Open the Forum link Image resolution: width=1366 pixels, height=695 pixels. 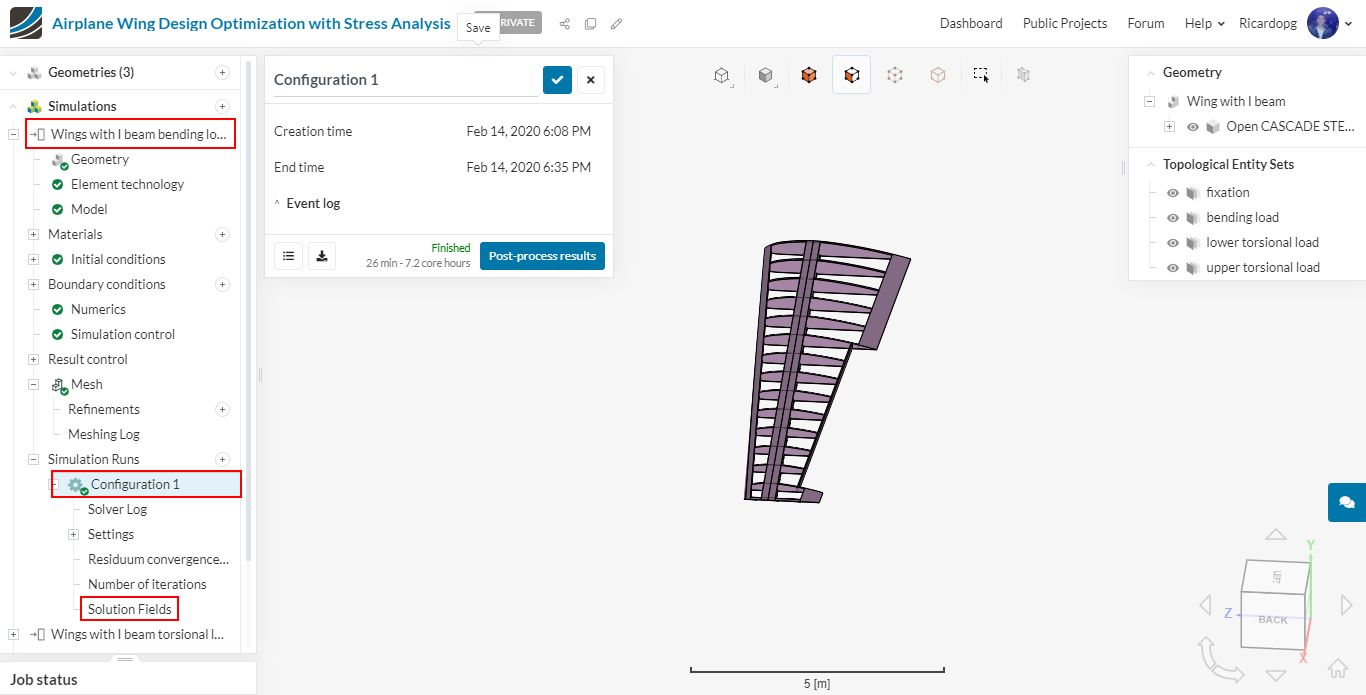tap(1145, 23)
